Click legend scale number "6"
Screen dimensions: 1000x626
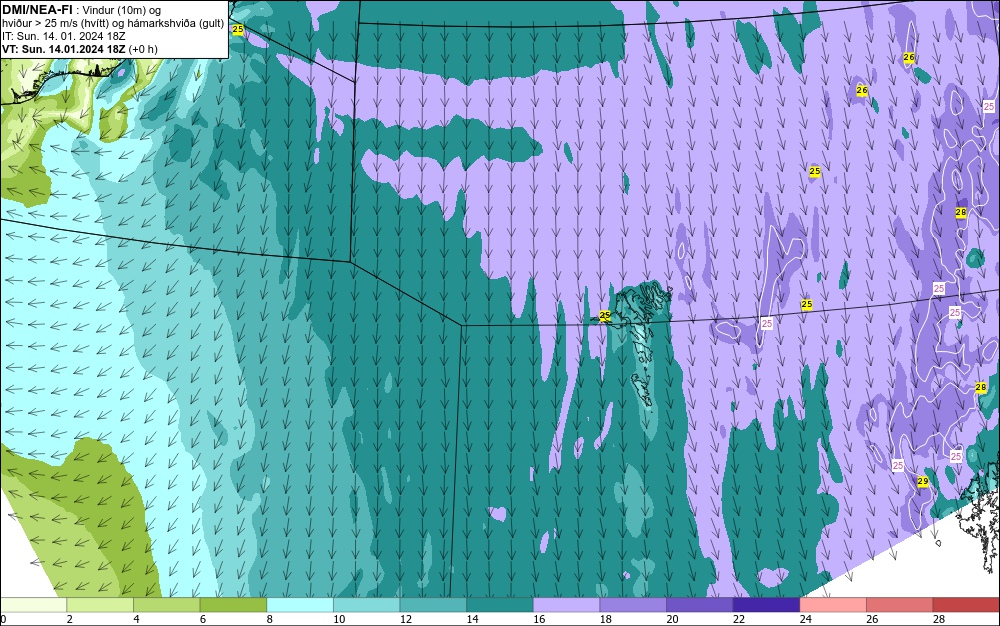tap(202, 619)
